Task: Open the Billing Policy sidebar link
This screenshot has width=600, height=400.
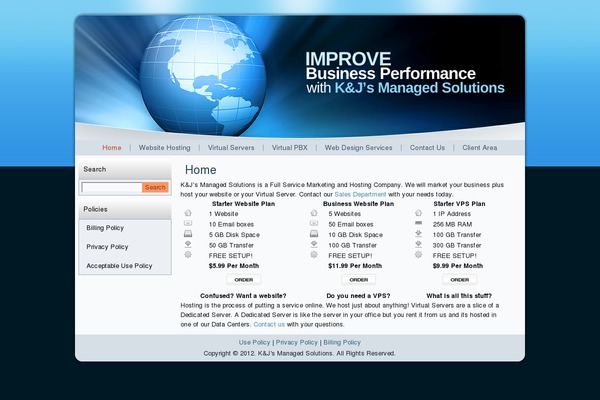Action: coord(105,228)
